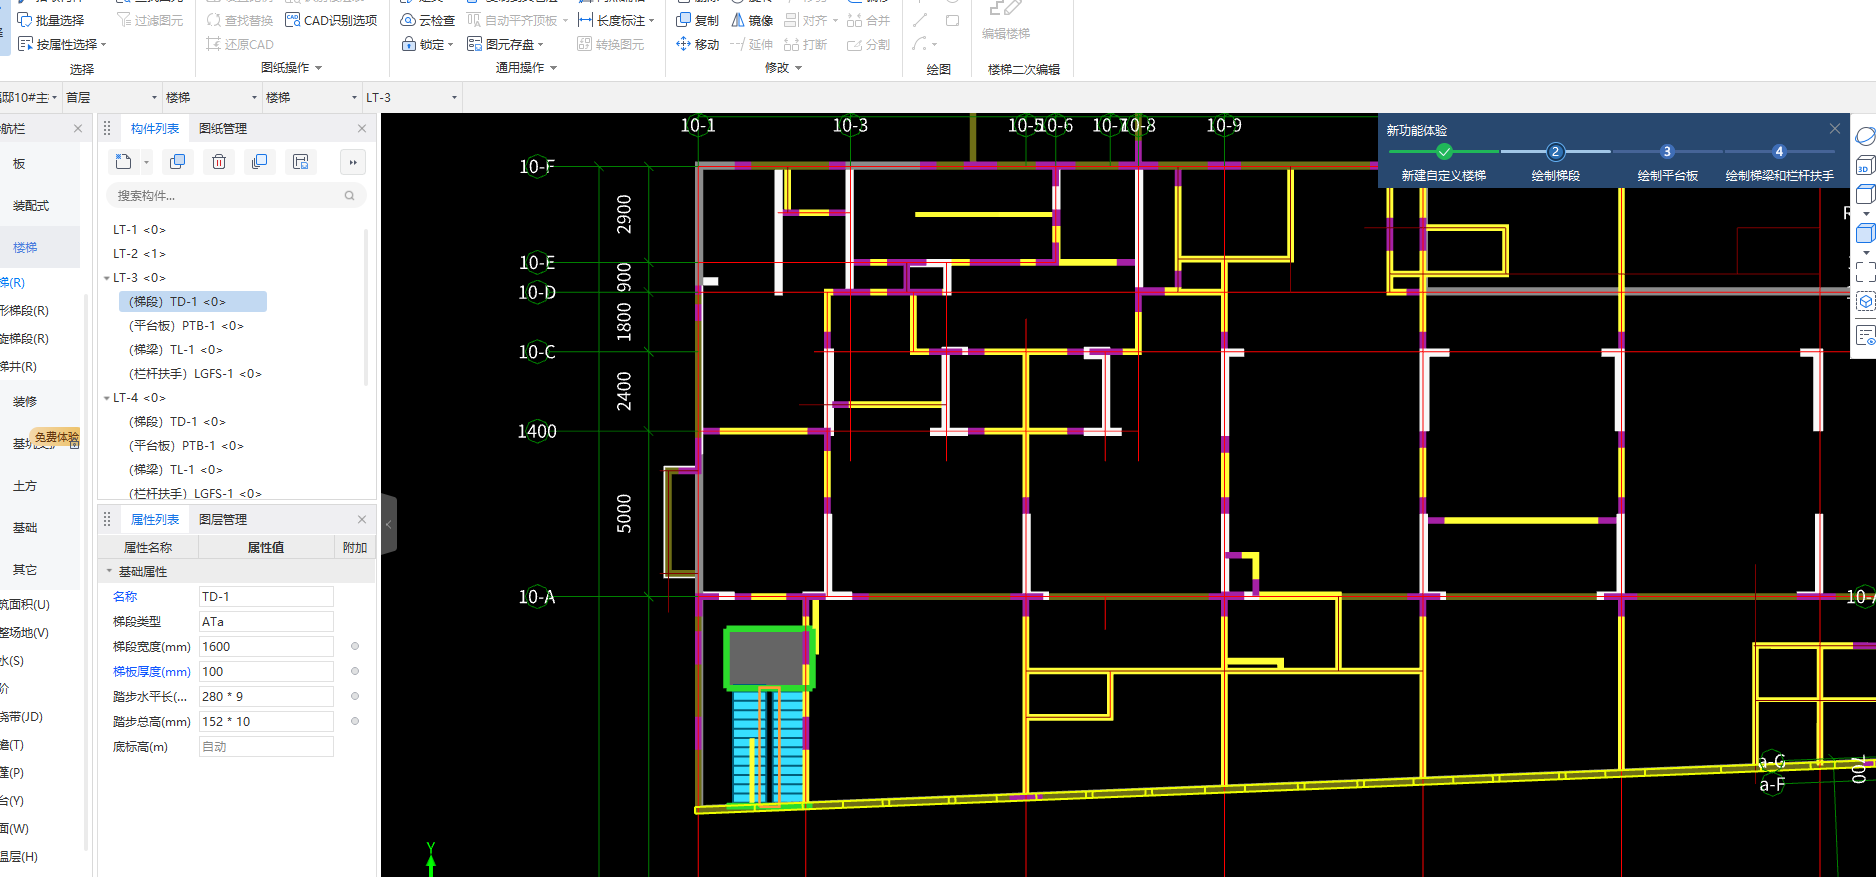The width and height of the screenshot is (1876, 877).
Task: Select 装配式 in the navigation bar
Action: (31, 205)
